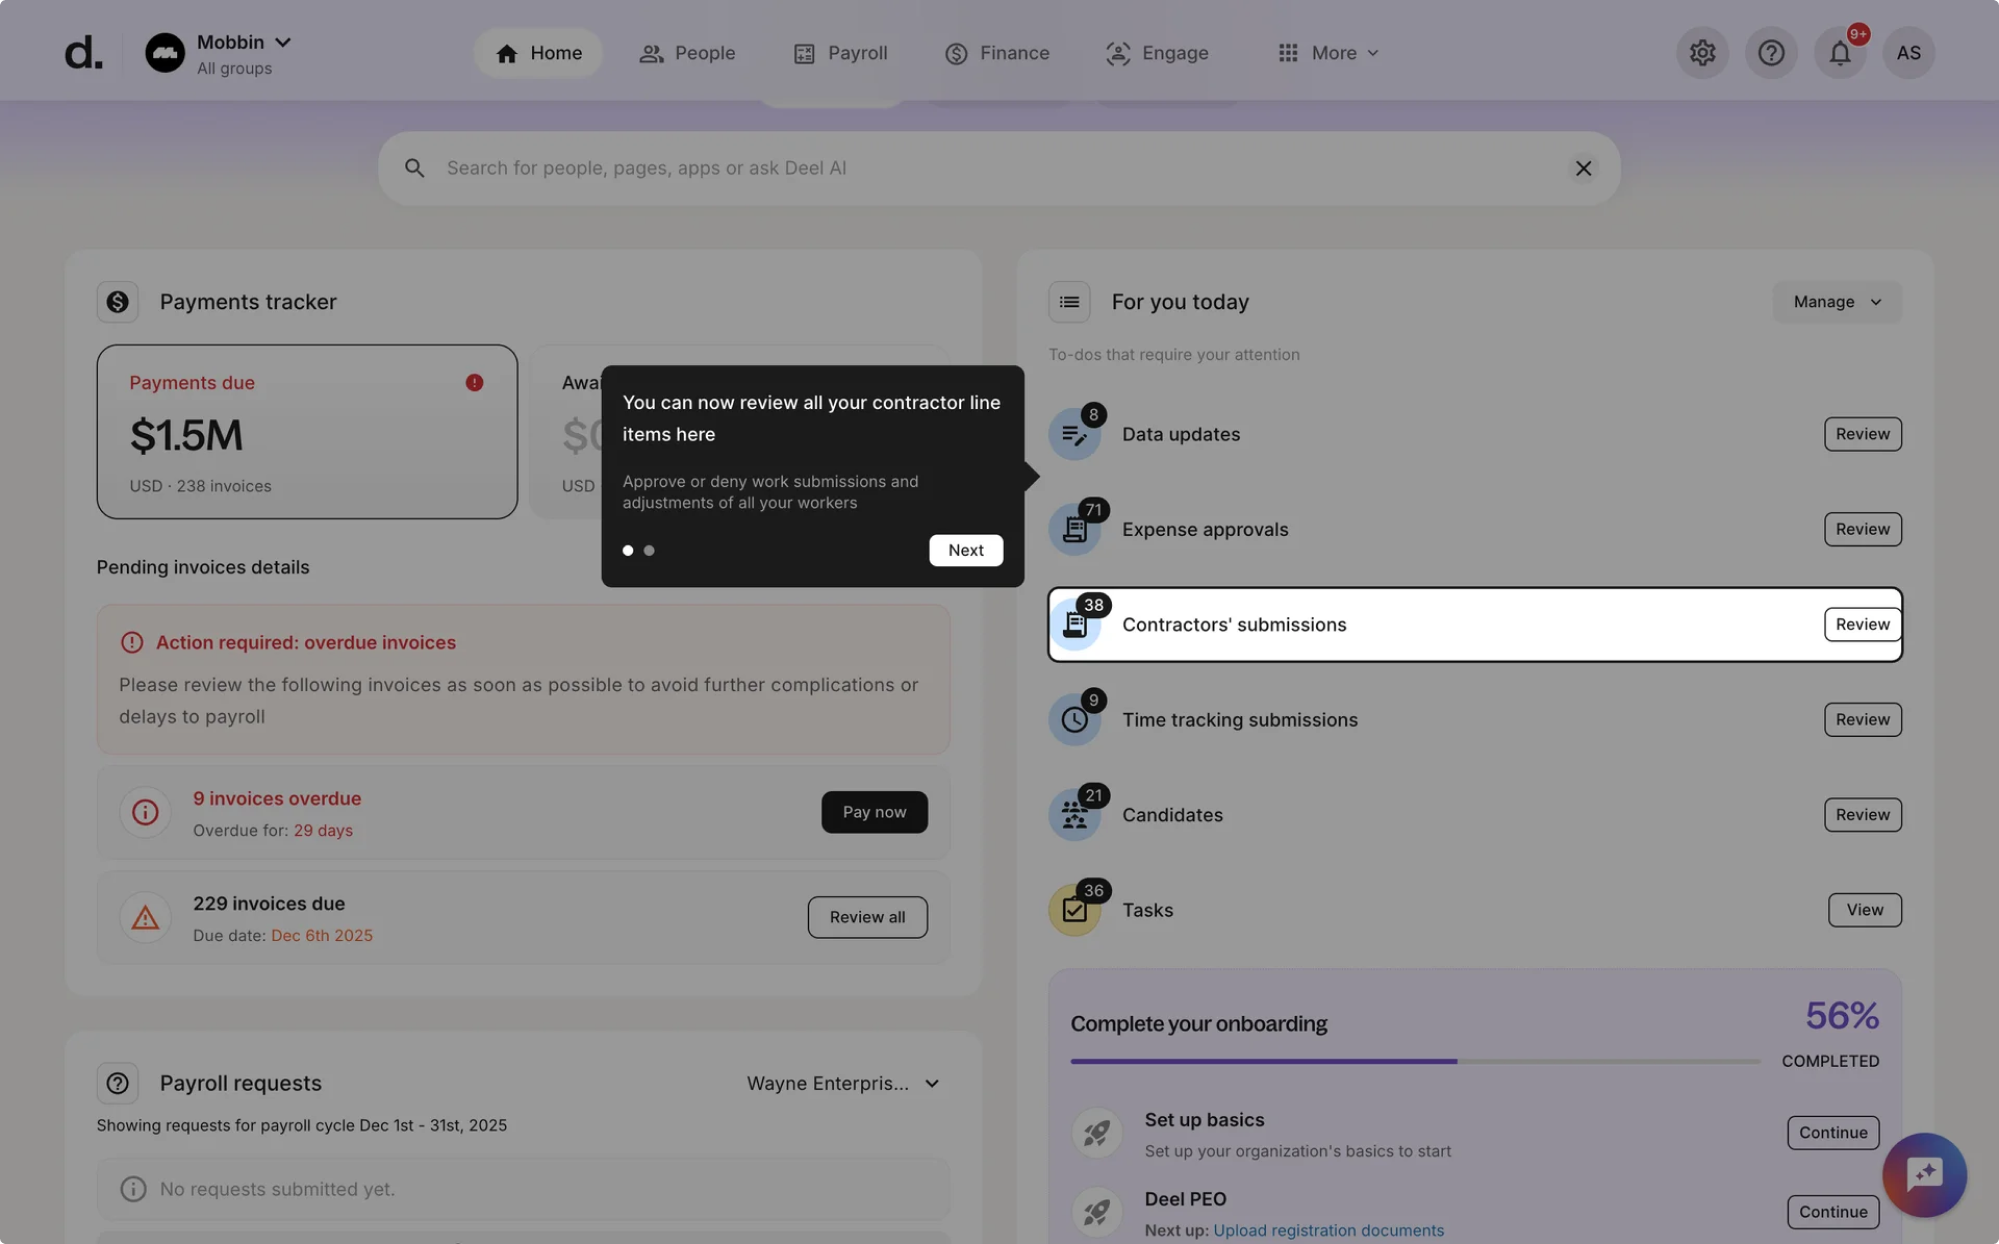Screen dimensions: 1999x1244
Task: Click the Time tracking submissions clock icon
Action: (x=1074, y=719)
